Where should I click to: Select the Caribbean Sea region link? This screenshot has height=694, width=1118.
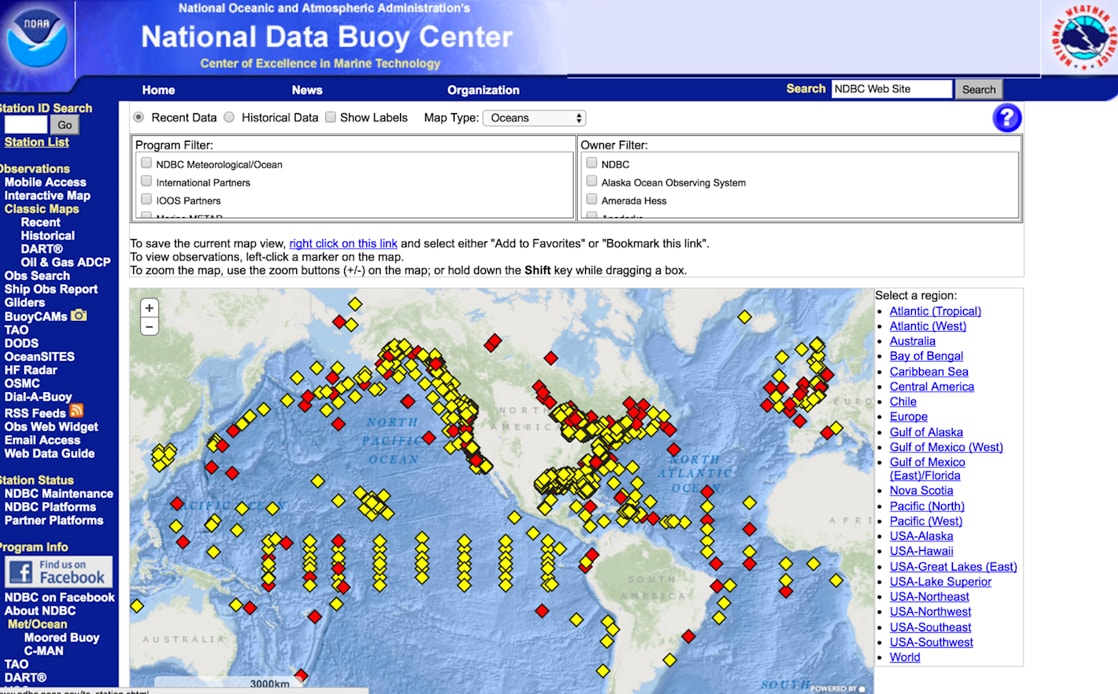[x=929, y=372]
